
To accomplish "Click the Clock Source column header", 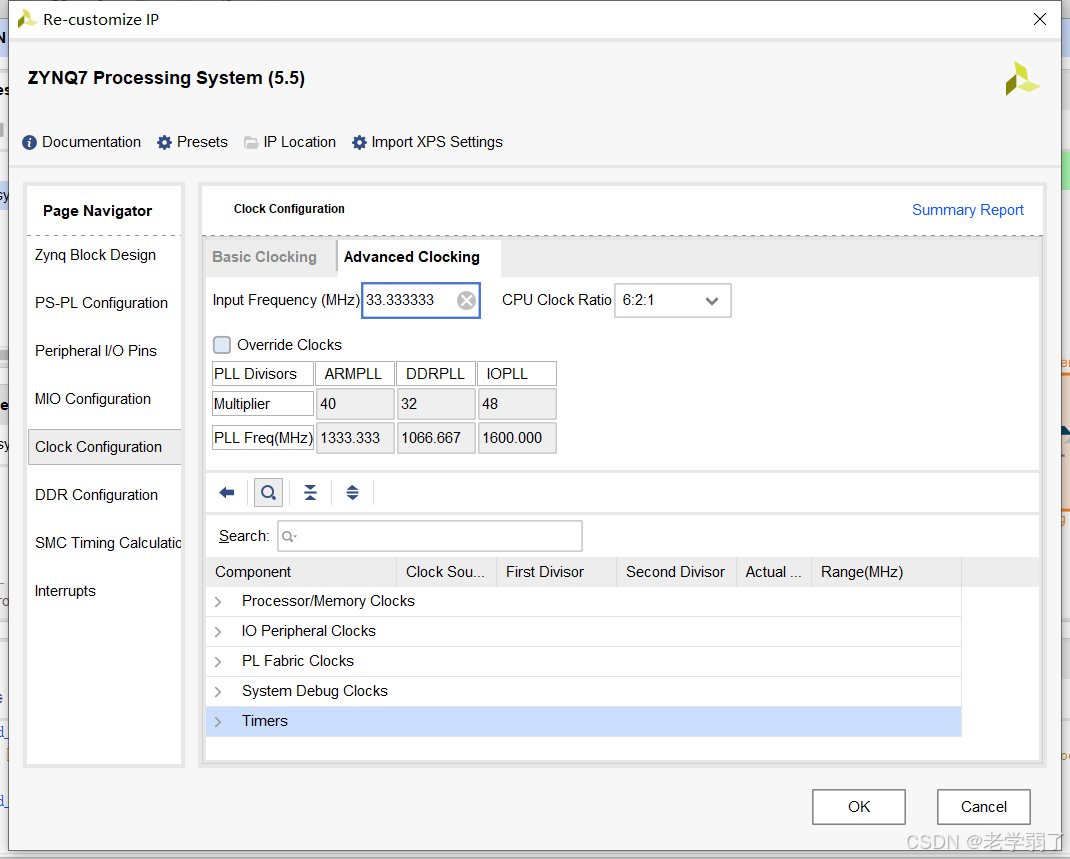I will point(446,572).
